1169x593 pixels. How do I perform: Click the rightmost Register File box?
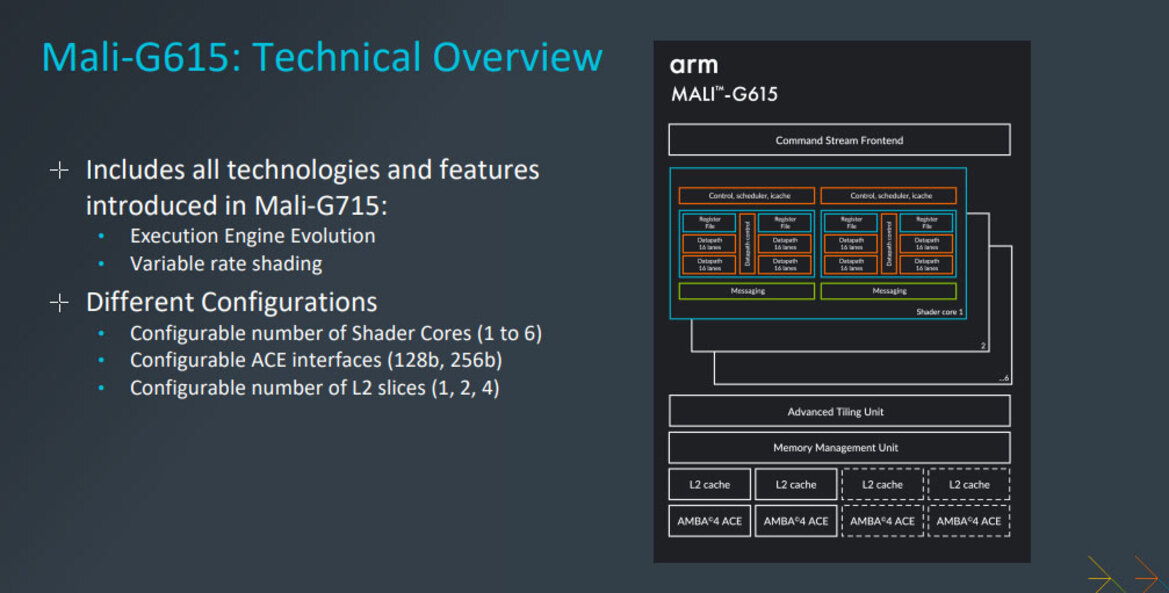coord(926,222)
